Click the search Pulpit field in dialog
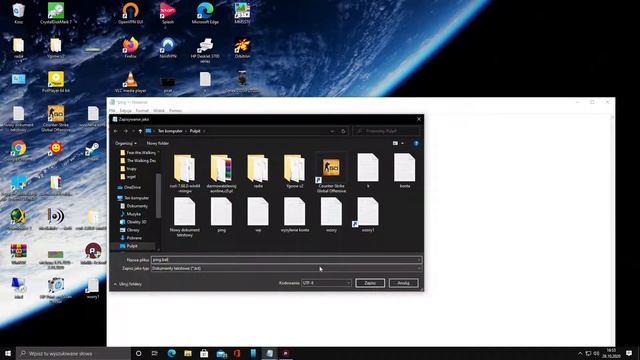The height and width of the screenshot is (360, 640). (386, 131)
